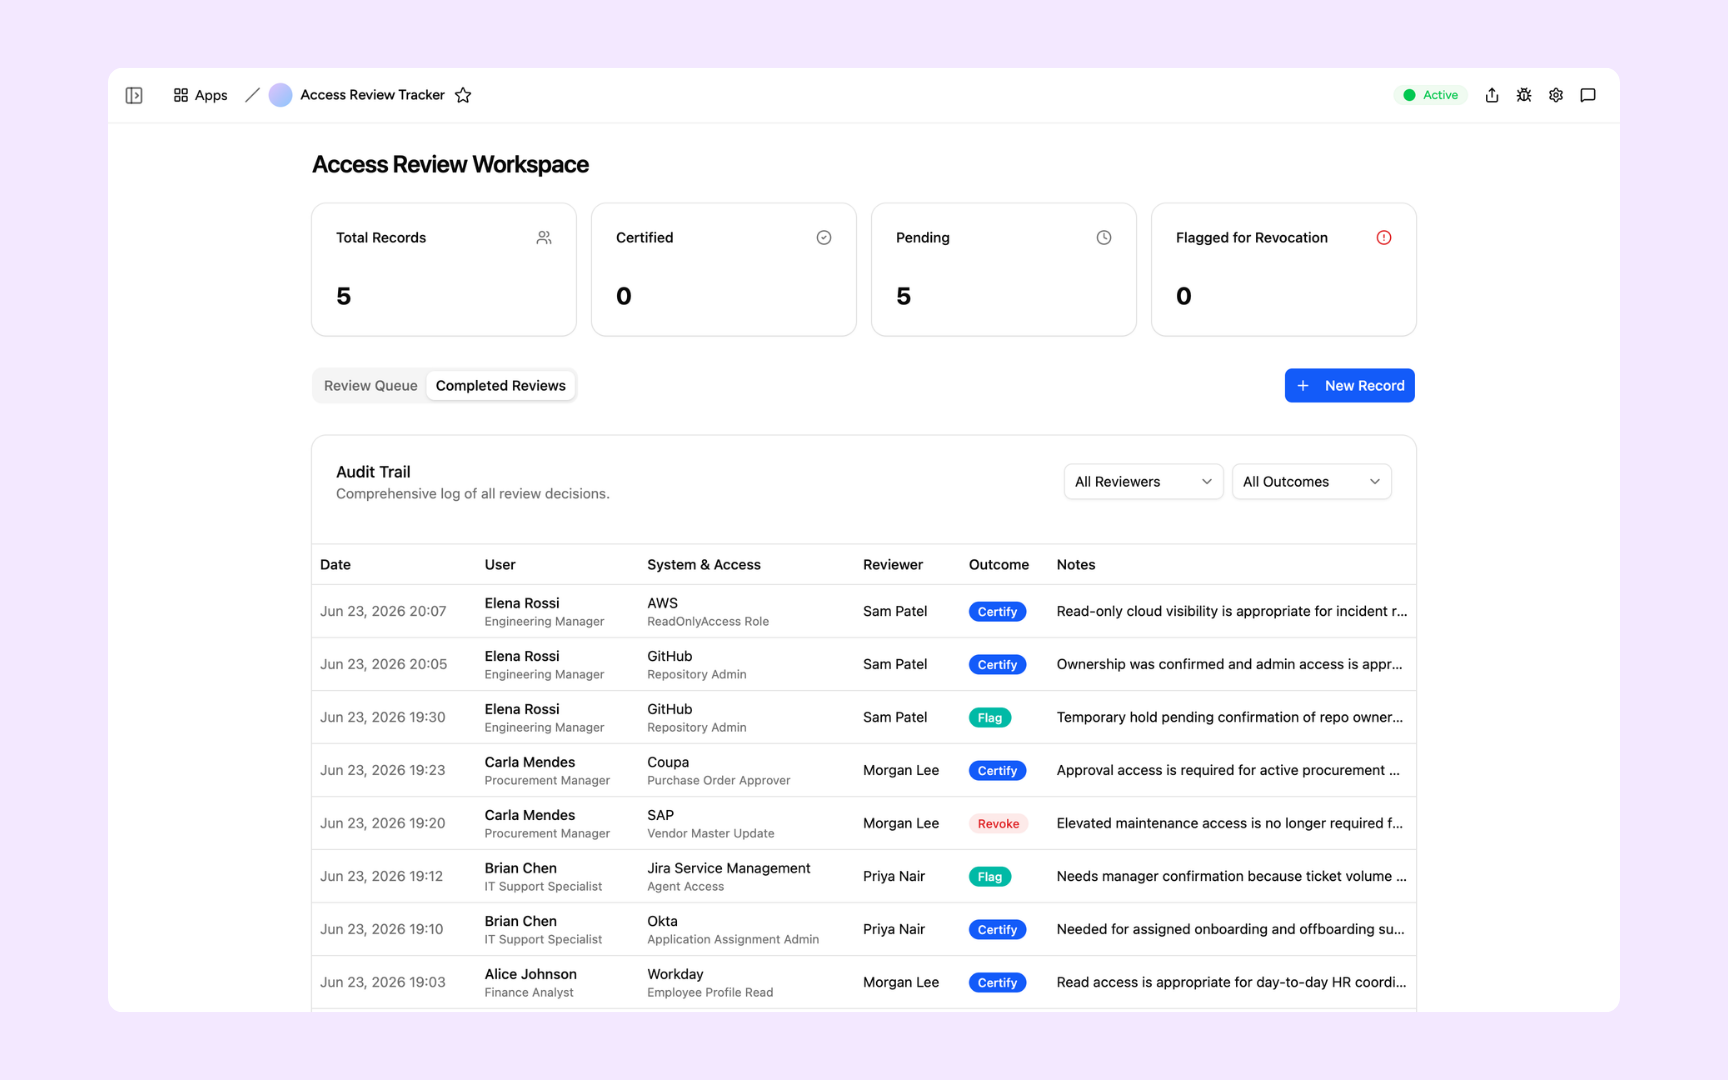The image size is (1728, 1080).
Task: Click the Certify badge in the Okta row
Action: click(997, 930)
